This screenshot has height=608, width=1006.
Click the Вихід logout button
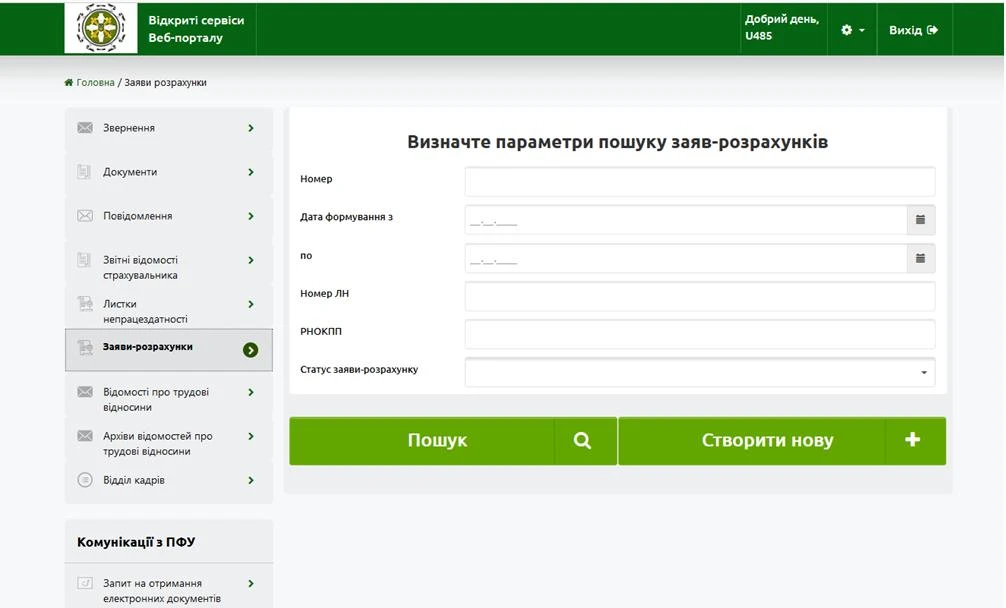click(x=912, y=29)
